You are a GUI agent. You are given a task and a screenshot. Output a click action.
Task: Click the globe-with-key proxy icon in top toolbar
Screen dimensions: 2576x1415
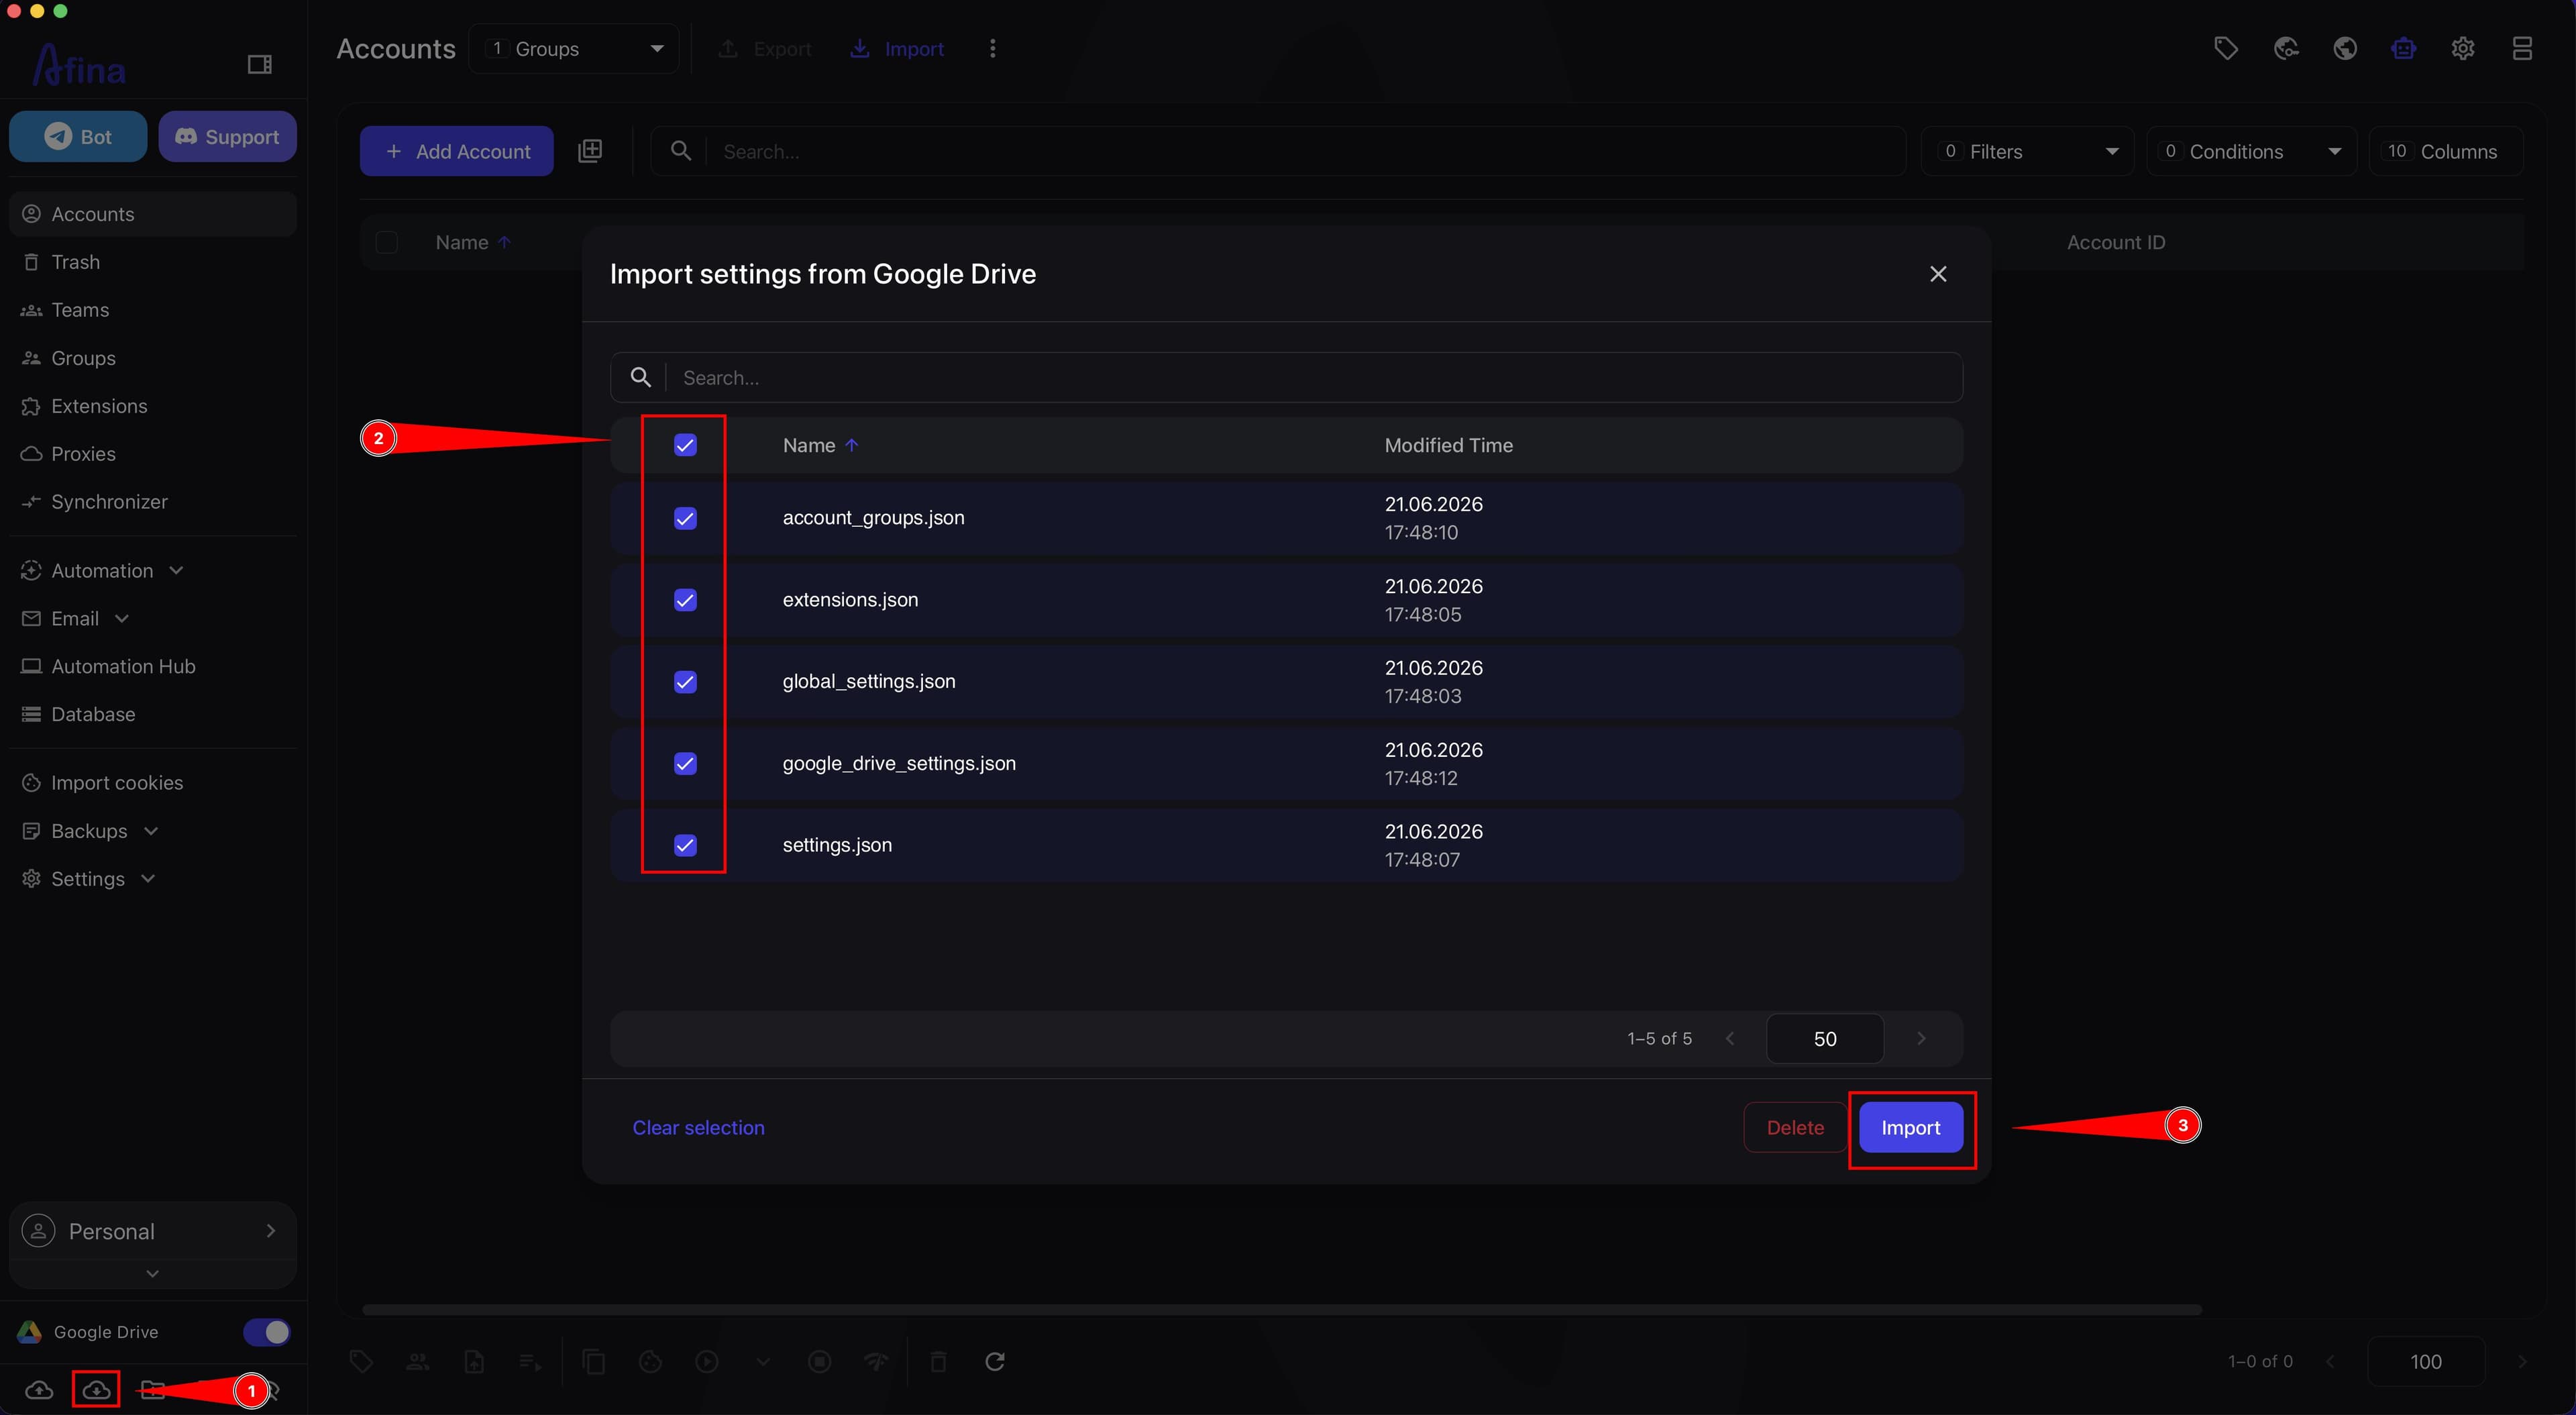click(2286, 48)
